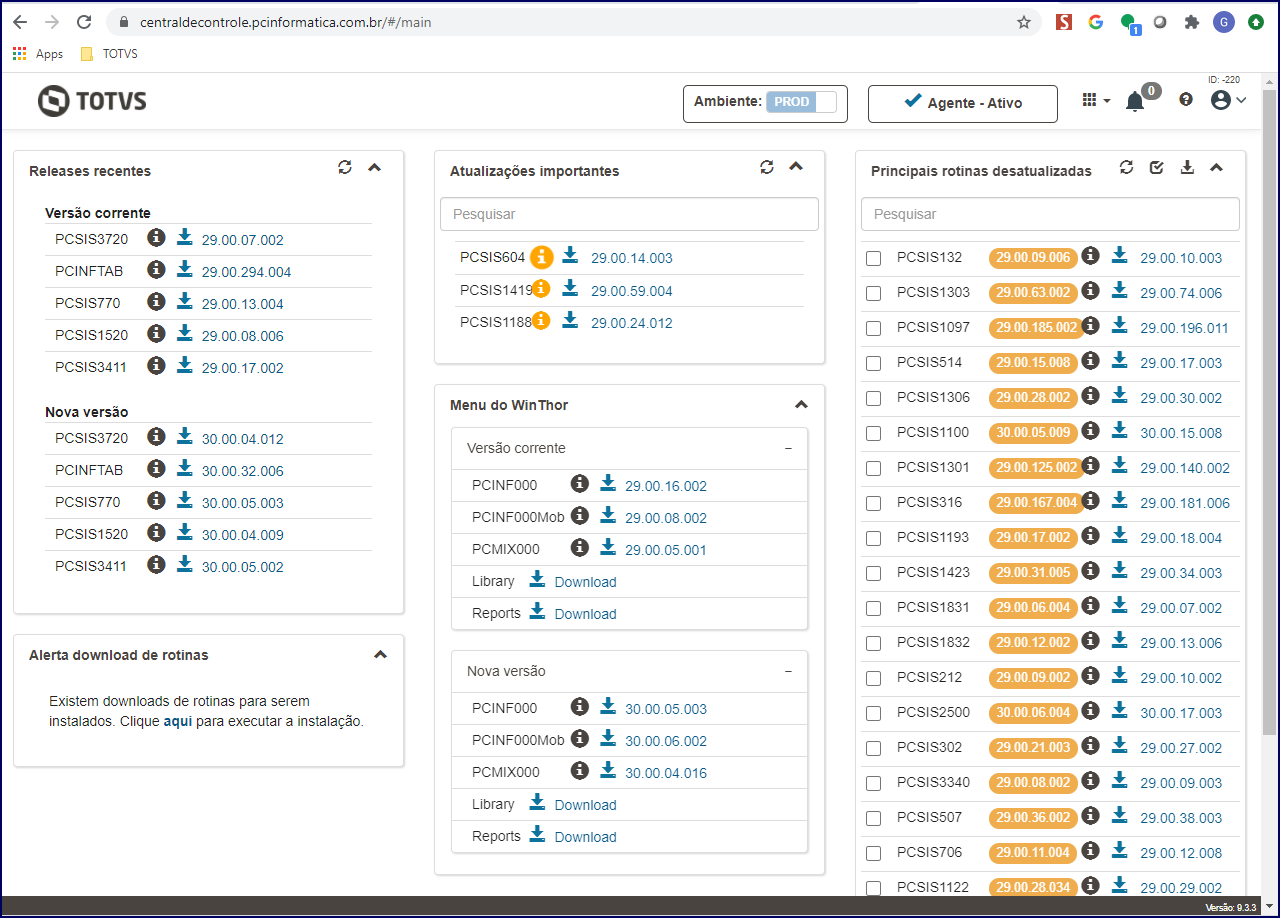Click download icon for PCSIS1097 row

[x=1120, y=326]
